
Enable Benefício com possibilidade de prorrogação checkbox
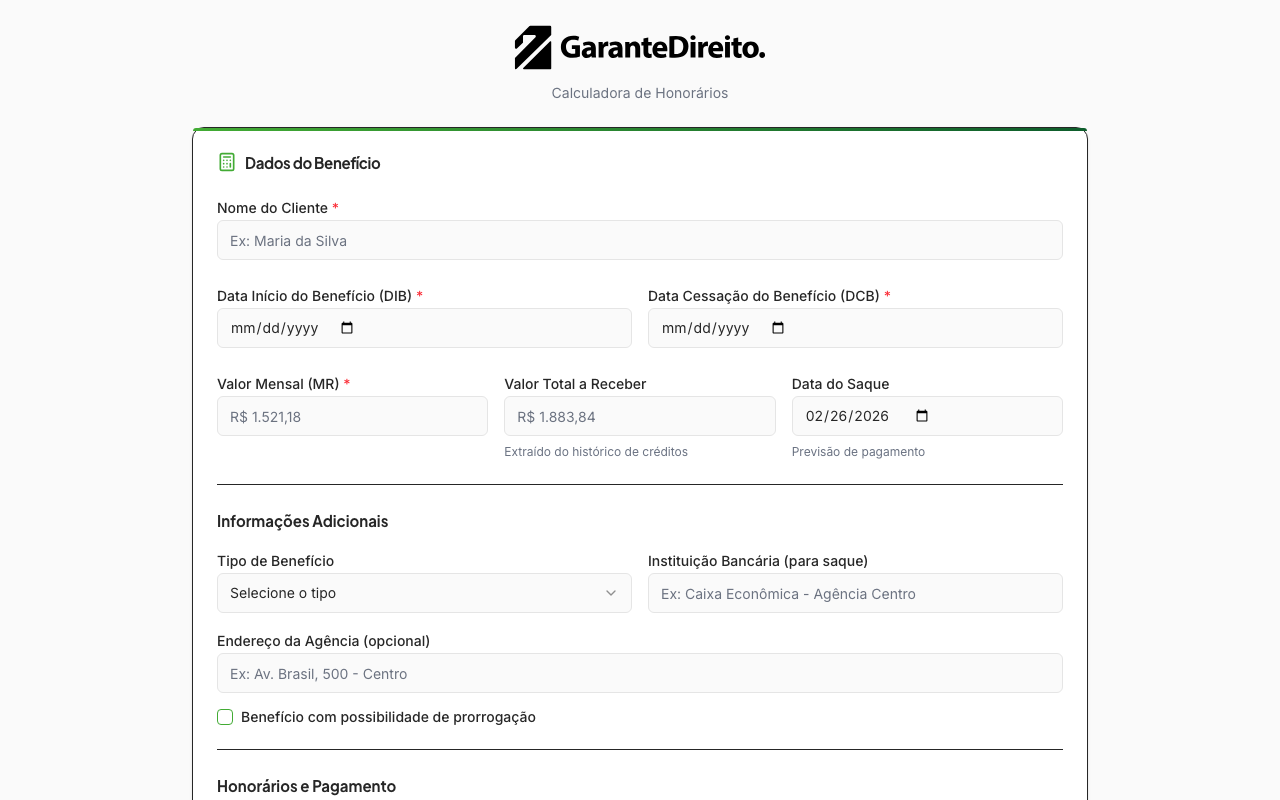tap(225, 717)
